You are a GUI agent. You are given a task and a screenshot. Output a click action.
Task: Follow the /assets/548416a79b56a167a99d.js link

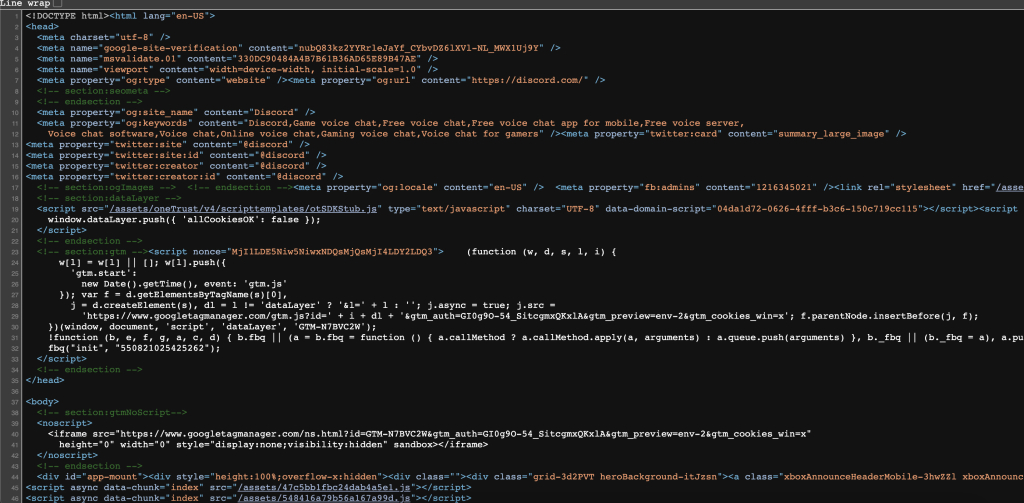(326, 498)
